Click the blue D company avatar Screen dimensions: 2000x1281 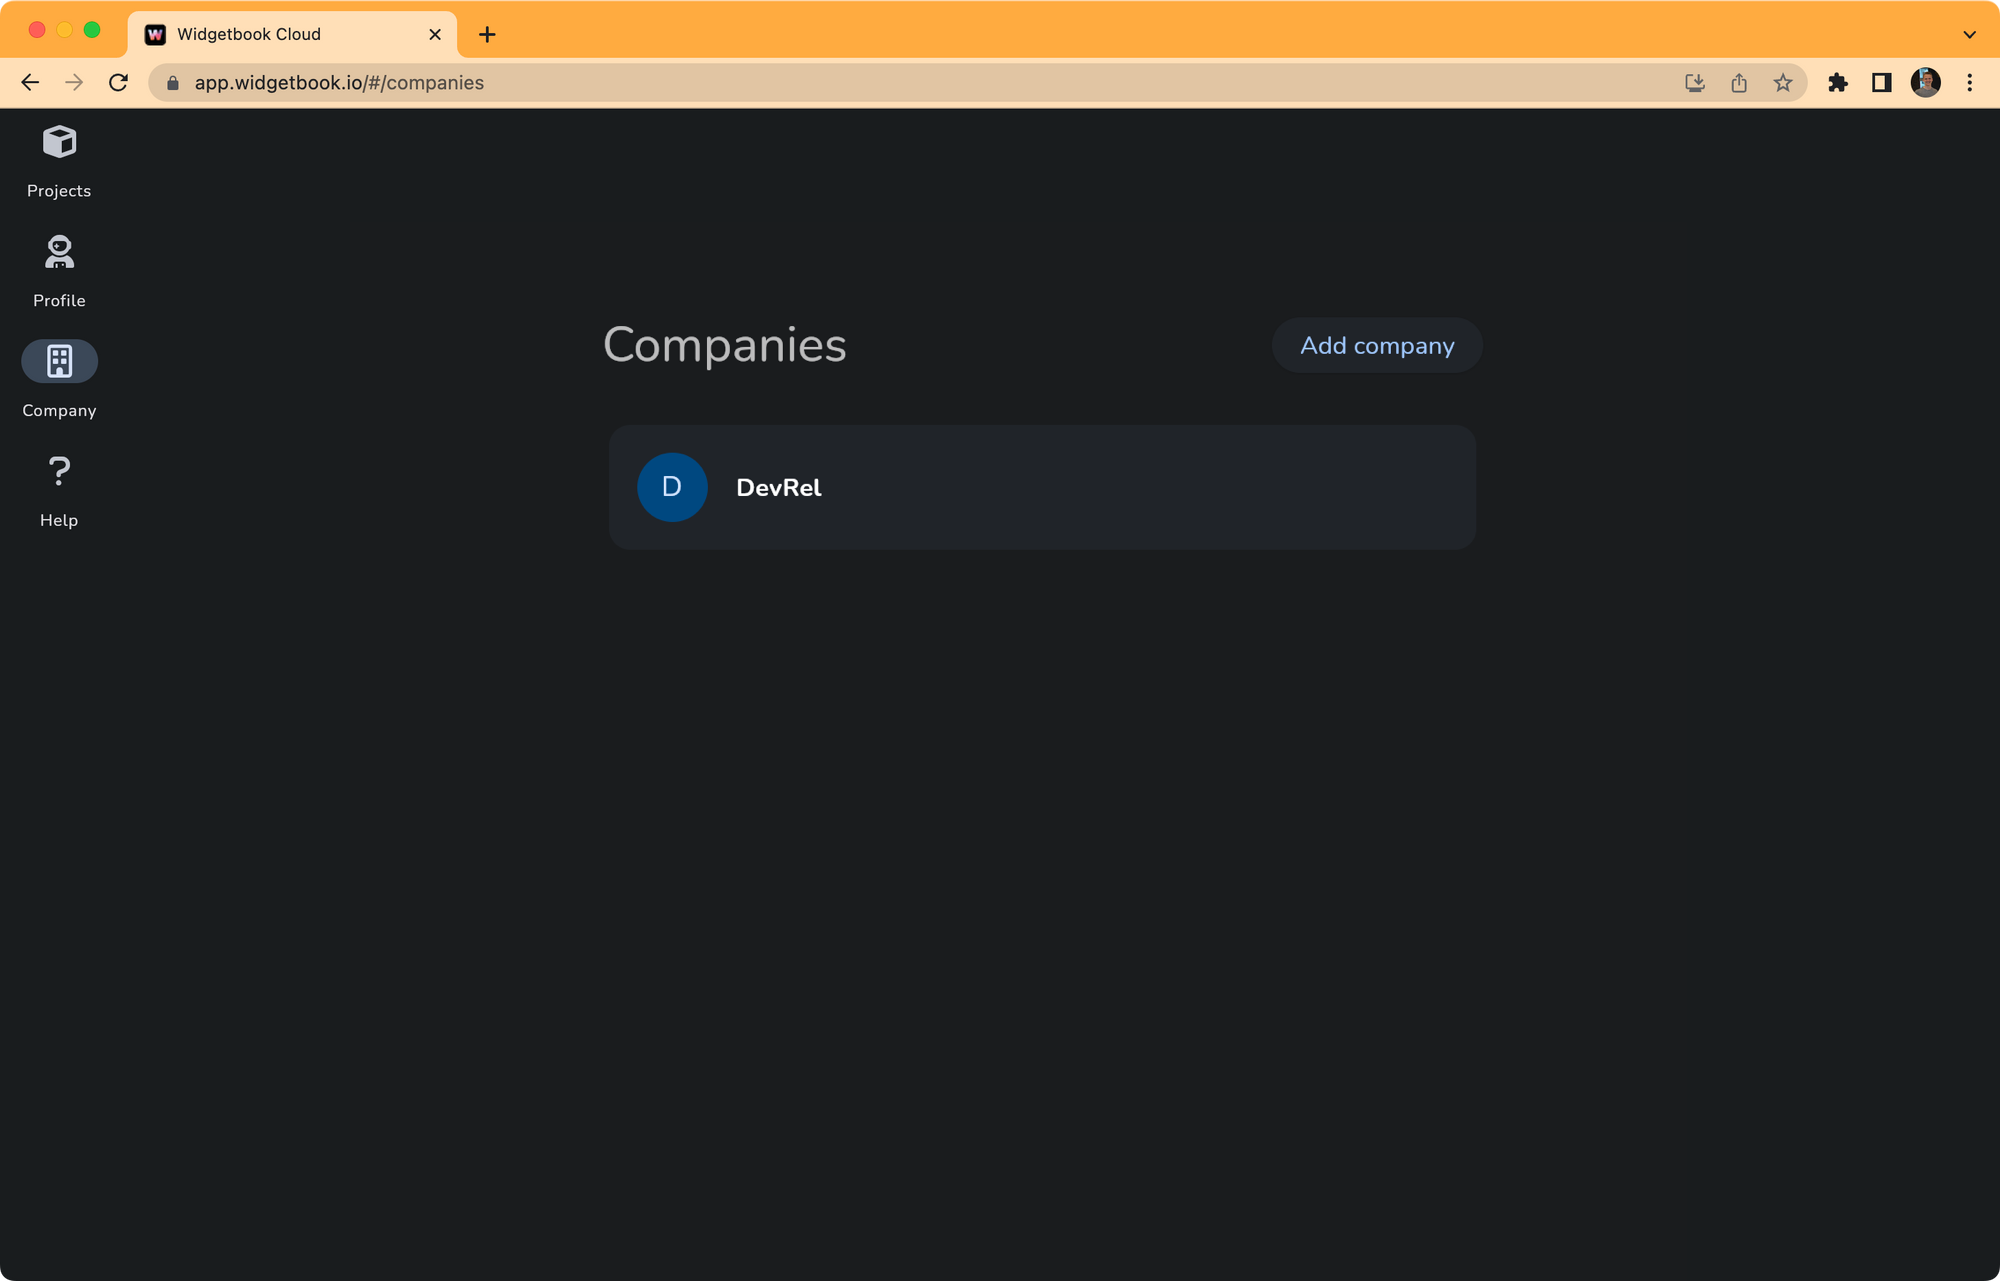[x=672, y=487]
